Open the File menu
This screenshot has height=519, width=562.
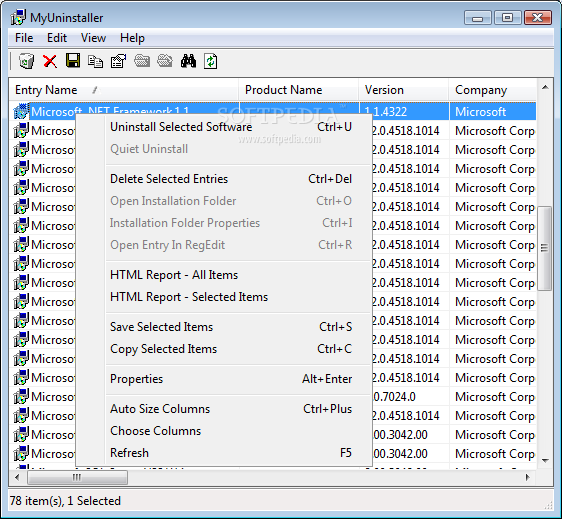point(24,38)
